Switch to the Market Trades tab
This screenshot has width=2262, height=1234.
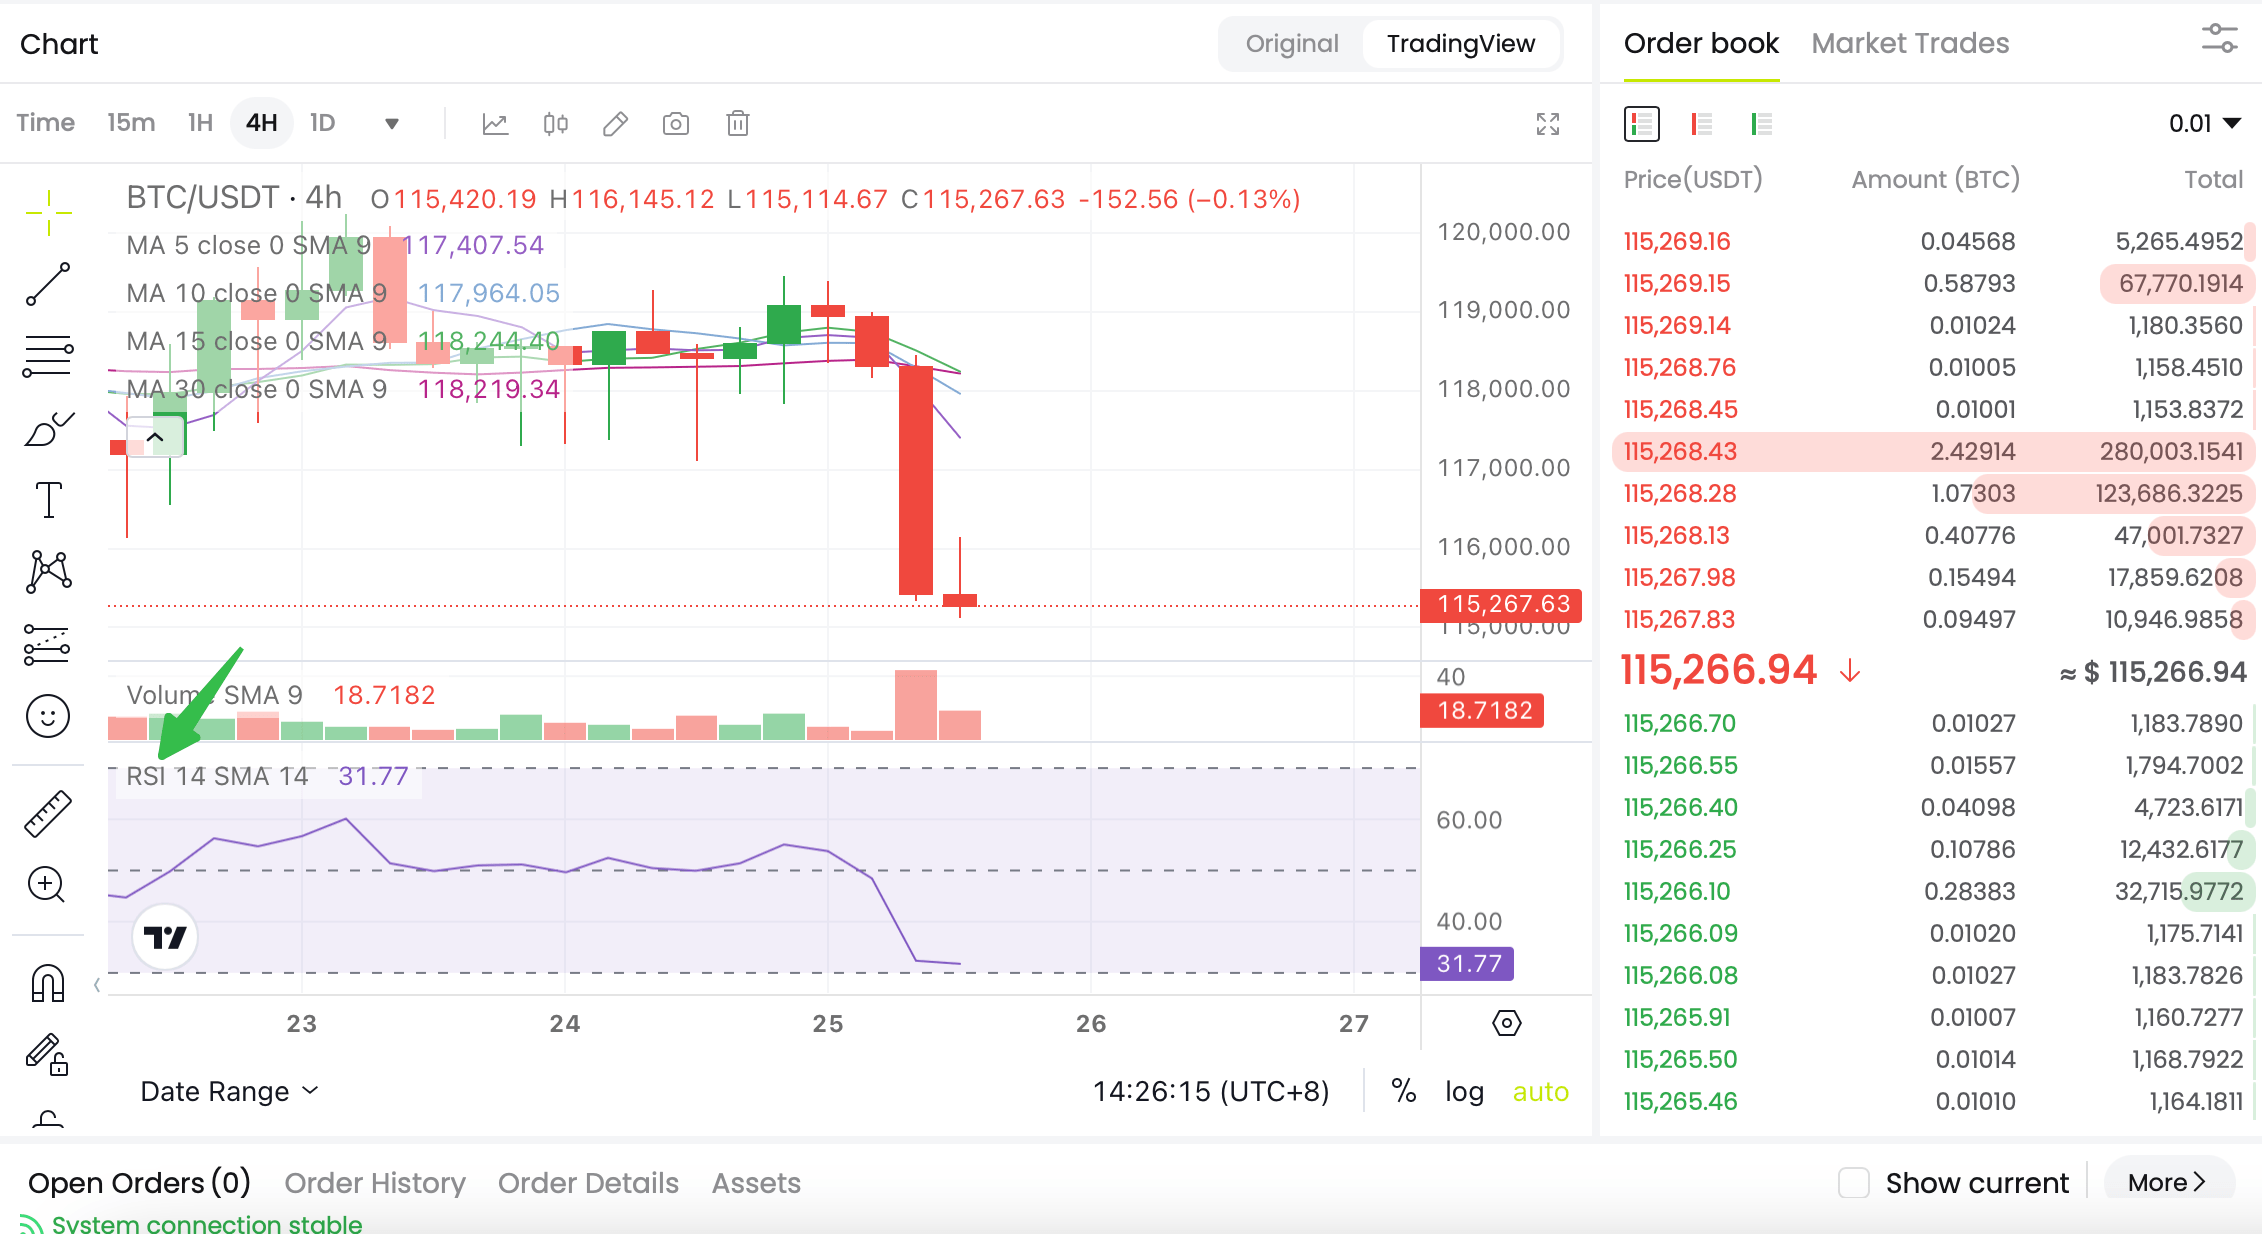[x=1910, y=43]
